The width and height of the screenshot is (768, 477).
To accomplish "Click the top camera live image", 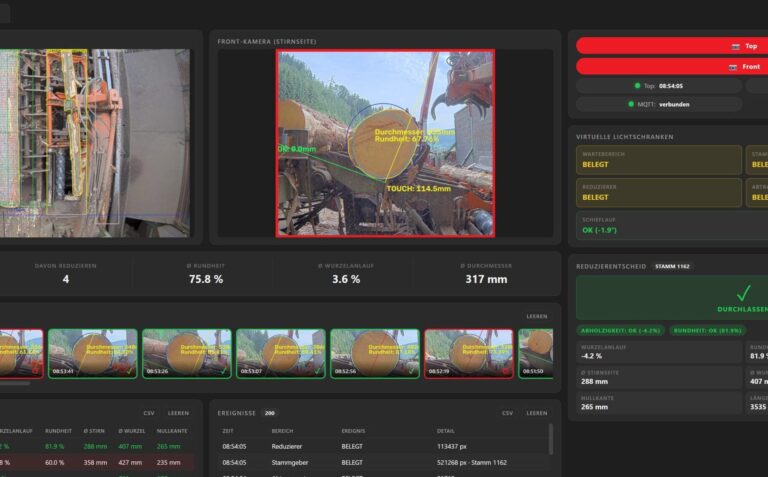I will coord(95,143).
